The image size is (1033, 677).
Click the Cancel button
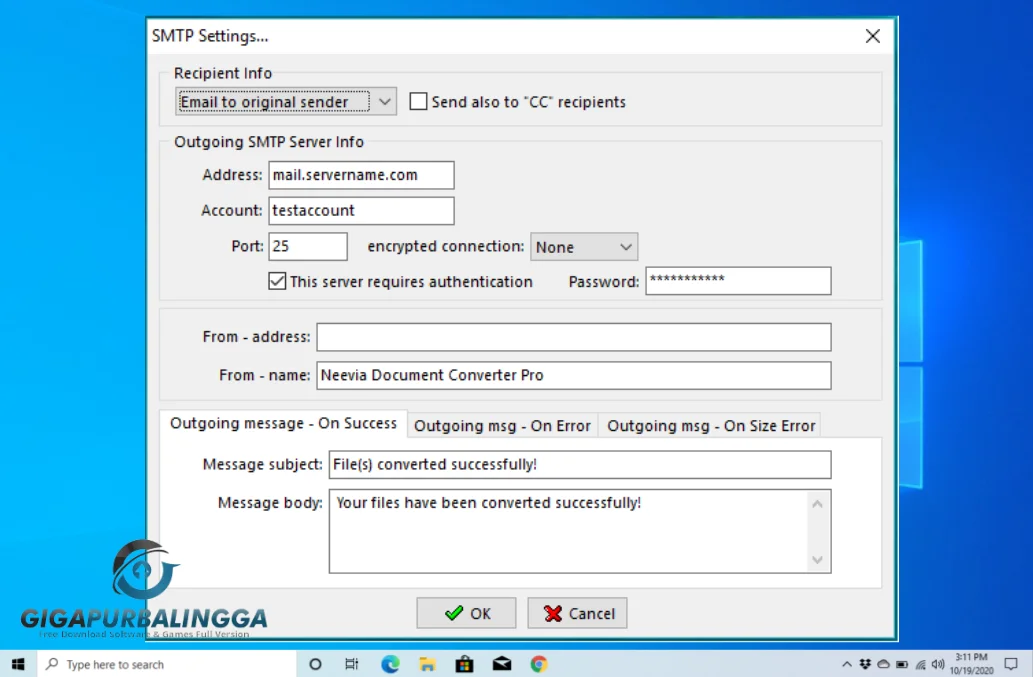click(x=577, y=613)
